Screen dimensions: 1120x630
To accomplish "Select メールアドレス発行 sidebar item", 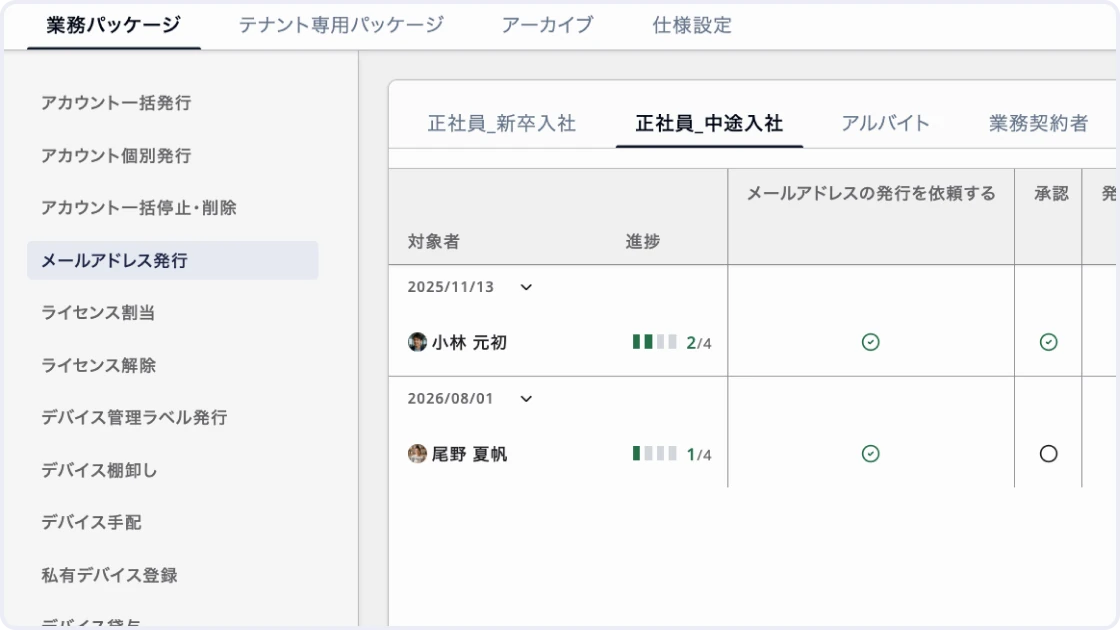I will pos(173,261).
